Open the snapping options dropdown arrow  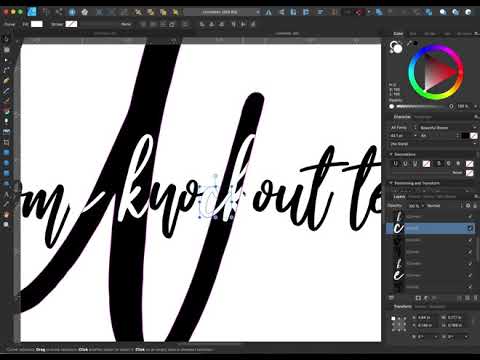click(369, 12)
